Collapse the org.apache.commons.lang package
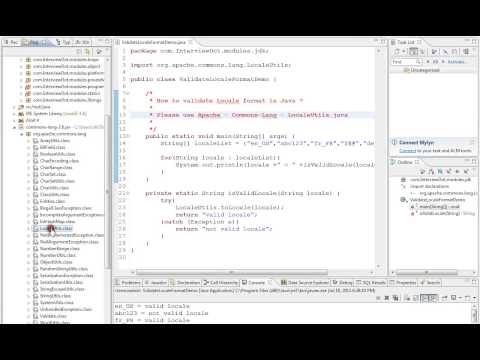This screenshot has height=360, width=480. pos(21,134)
